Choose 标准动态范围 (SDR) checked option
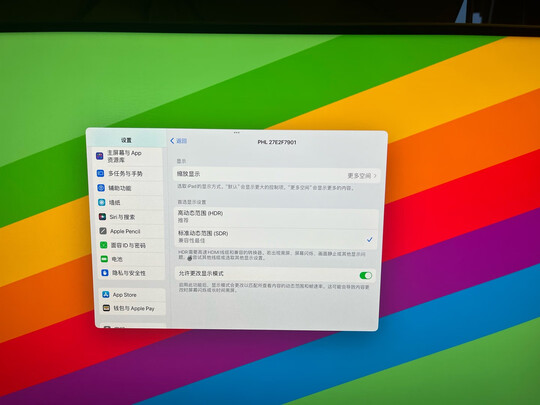Image resolution: width=540 pixels, height=405 pixels. [x=276, y=237]
